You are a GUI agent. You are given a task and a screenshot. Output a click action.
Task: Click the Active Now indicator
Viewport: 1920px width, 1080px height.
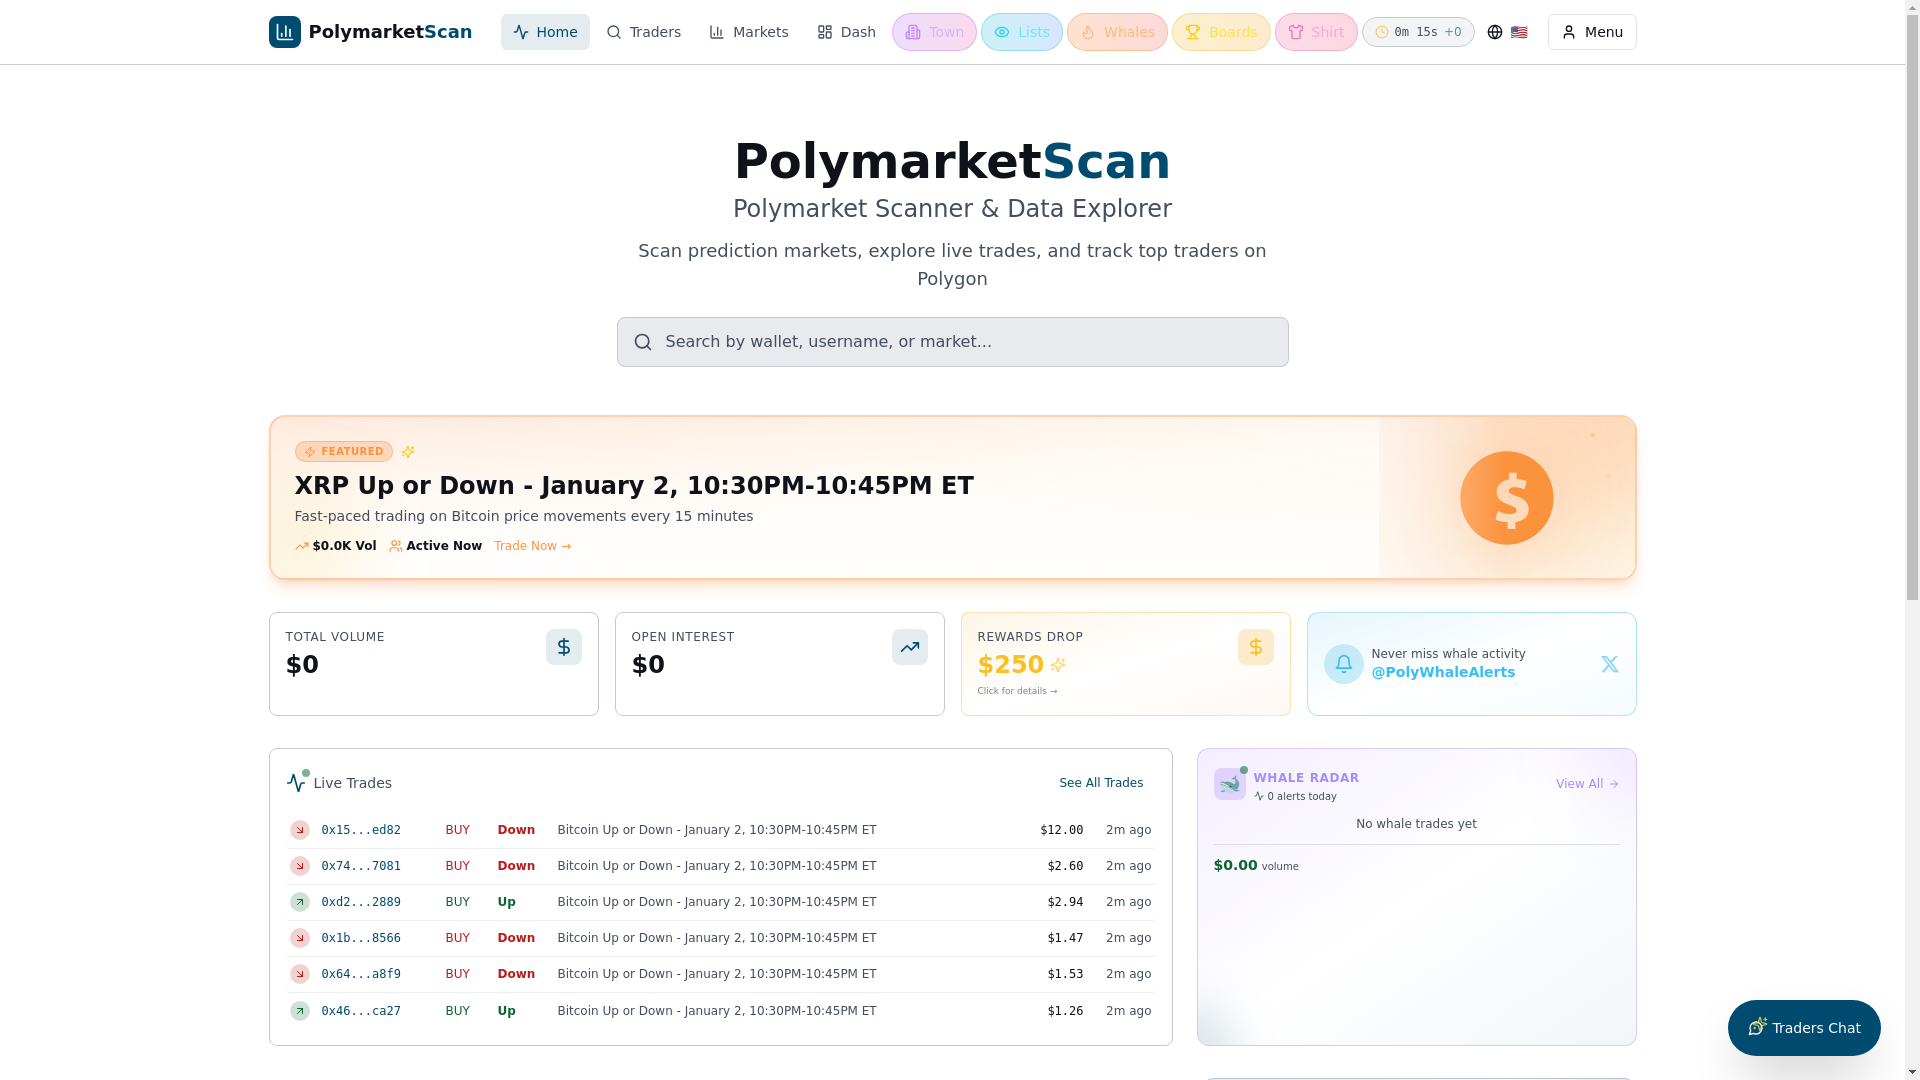pyautogui.click(x=436, y=546)
